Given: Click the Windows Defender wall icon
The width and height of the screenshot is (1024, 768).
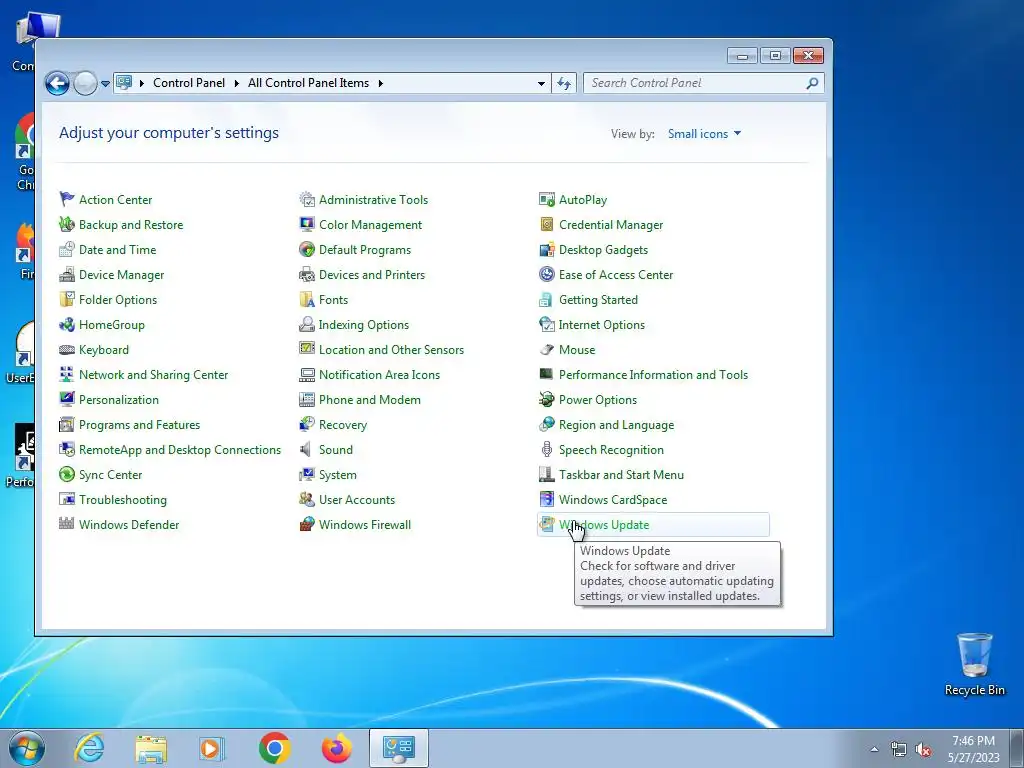Looking at the screenshot, I should 67,523.
